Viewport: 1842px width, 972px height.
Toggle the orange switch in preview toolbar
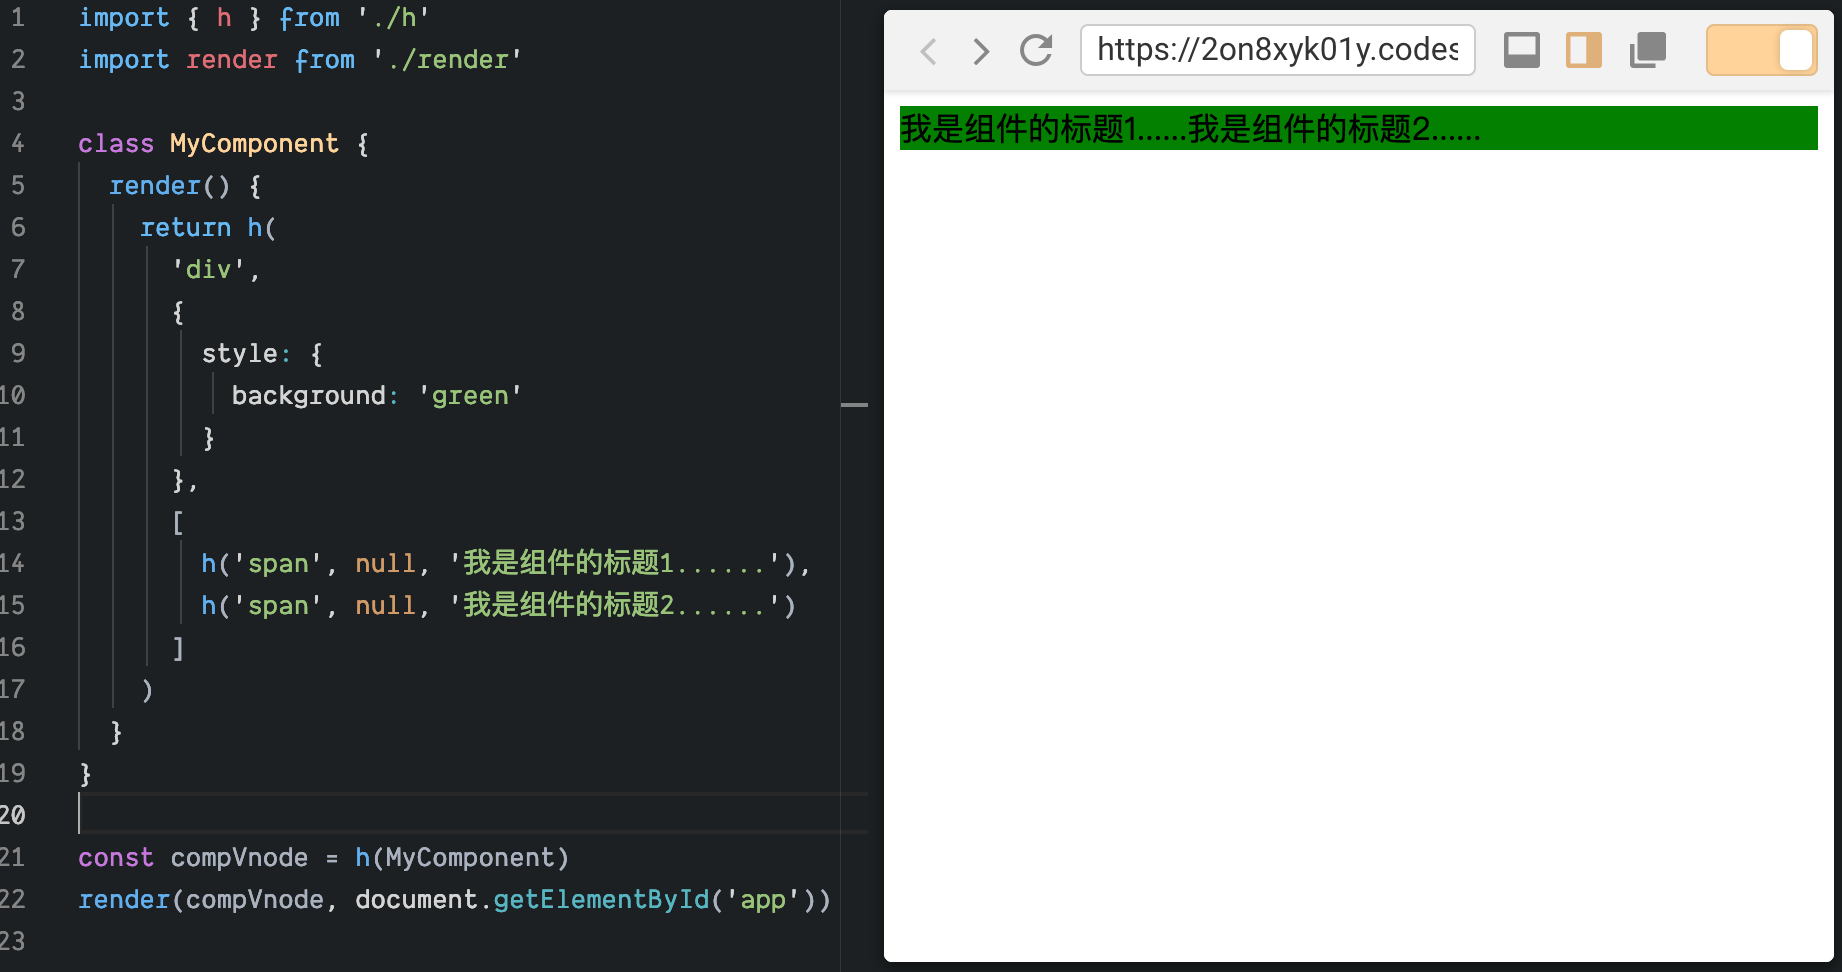[x=1761, y=50]
